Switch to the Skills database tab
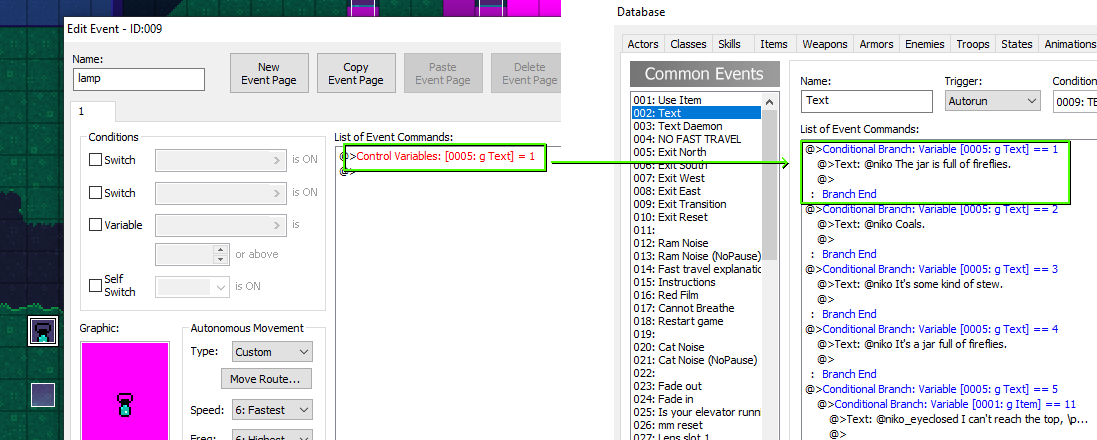 click(729, 44)
